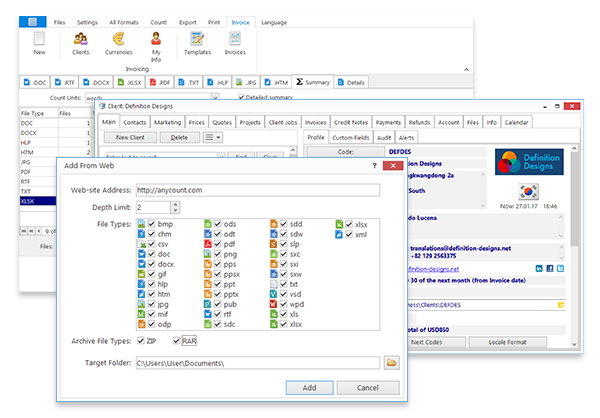Click the pub file type icon
The height and width of the screenshot is (418, 600).
point(208,304)
